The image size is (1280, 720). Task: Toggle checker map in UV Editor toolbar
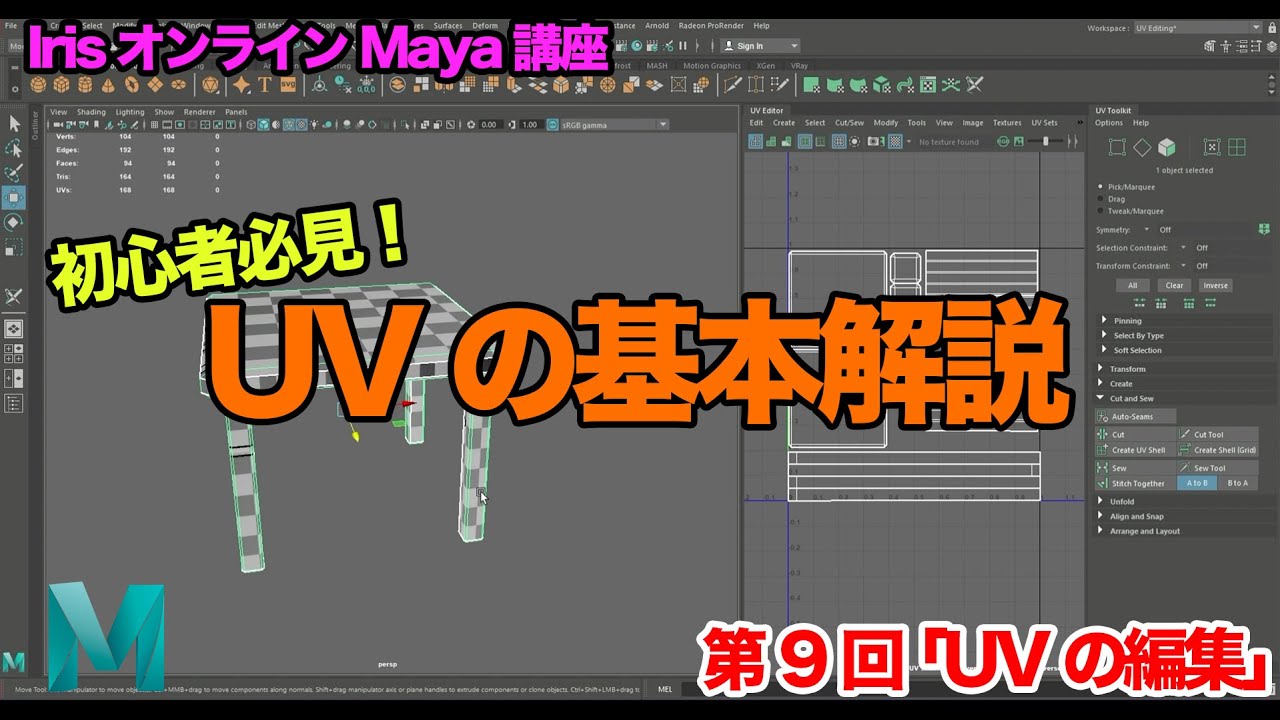tap(896, 142)
